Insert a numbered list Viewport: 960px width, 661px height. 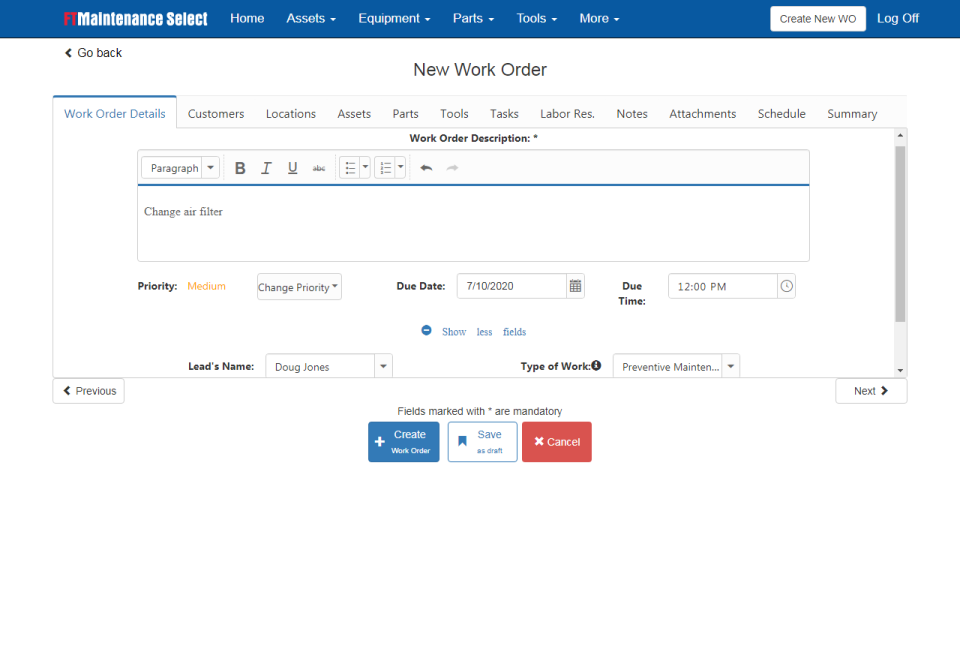(385, 168)
